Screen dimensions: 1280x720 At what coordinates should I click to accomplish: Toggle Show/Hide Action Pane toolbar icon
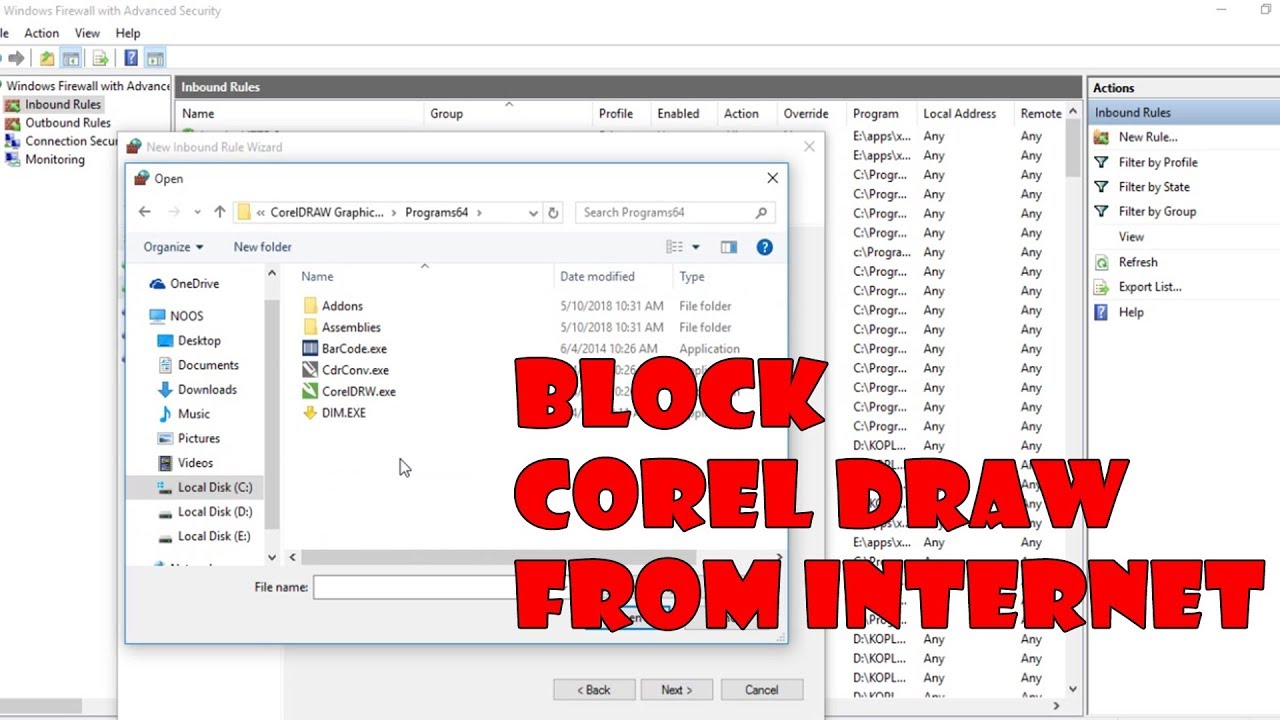click(154, 58)
